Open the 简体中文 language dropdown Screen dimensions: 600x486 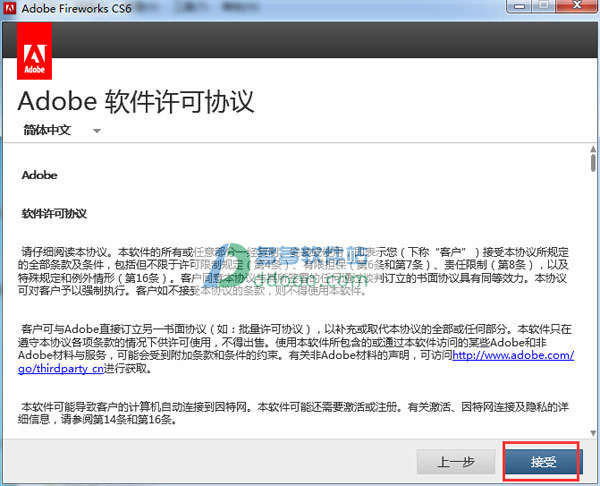[61, 130]
